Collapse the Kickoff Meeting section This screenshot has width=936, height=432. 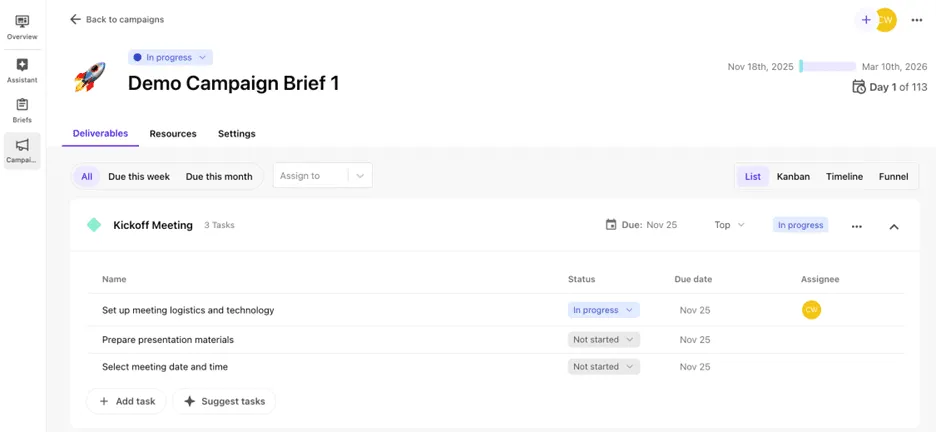click(x=894, y=226)
